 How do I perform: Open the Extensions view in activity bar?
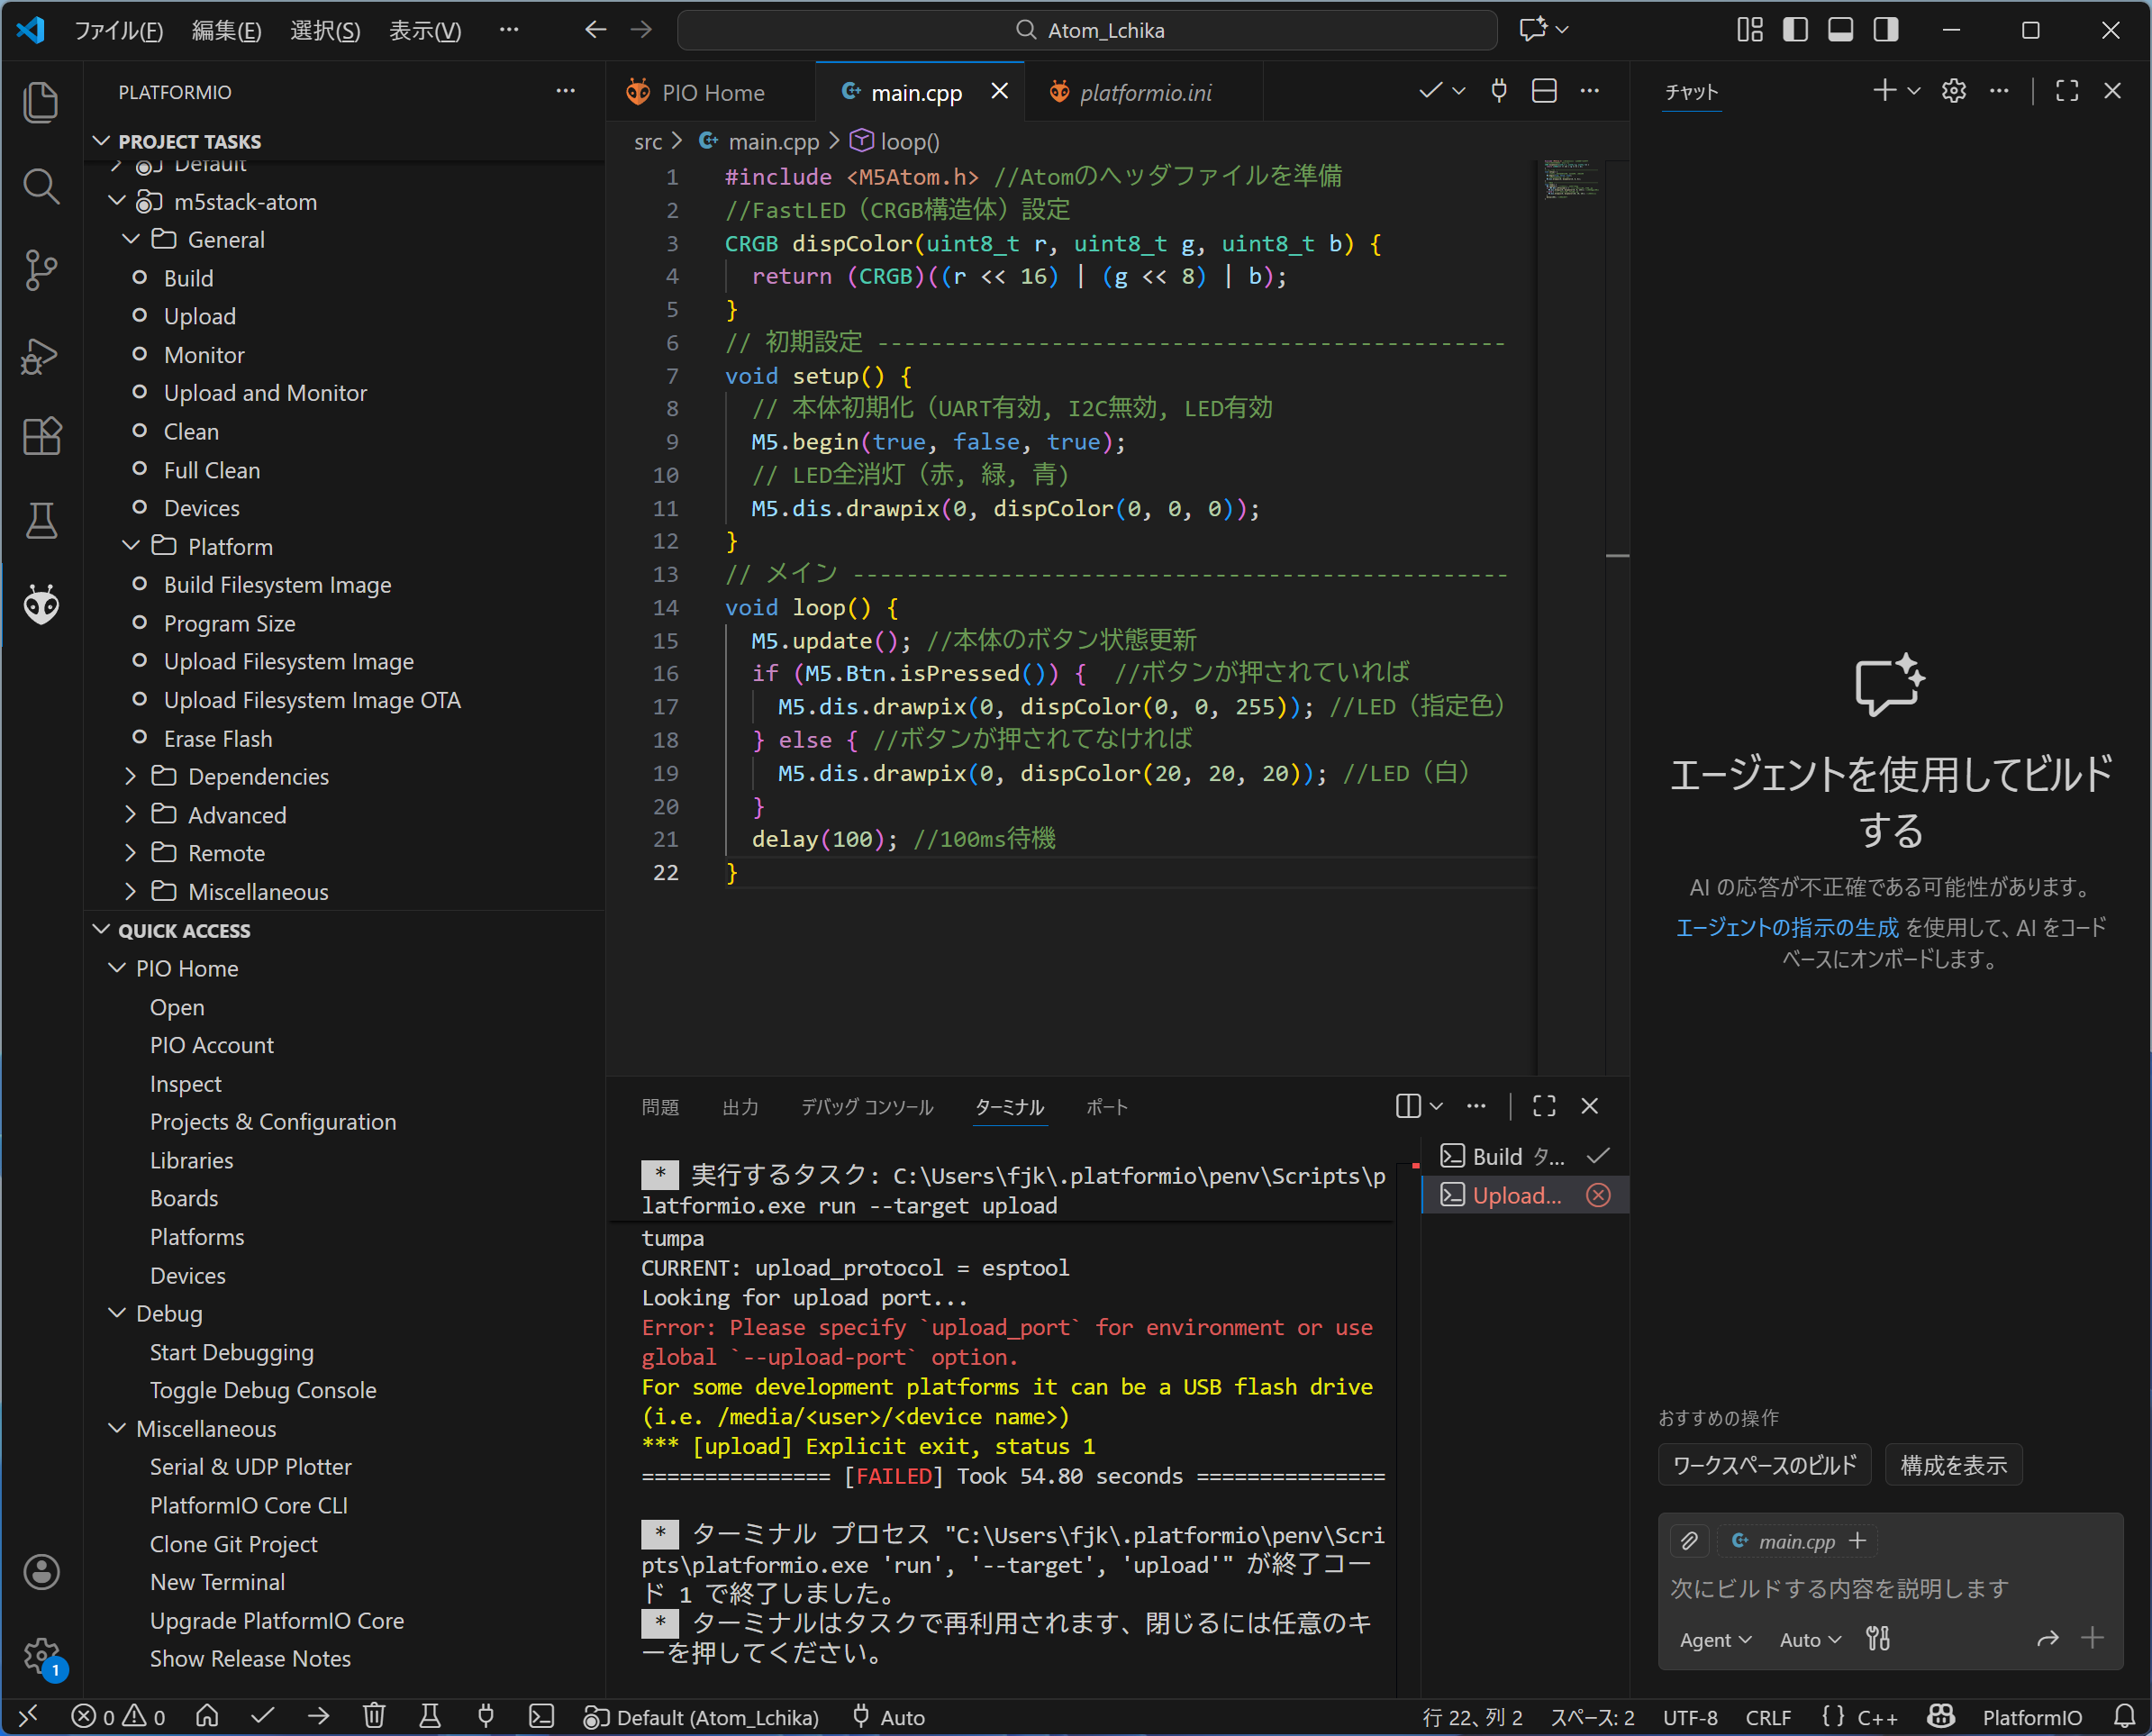41,437
